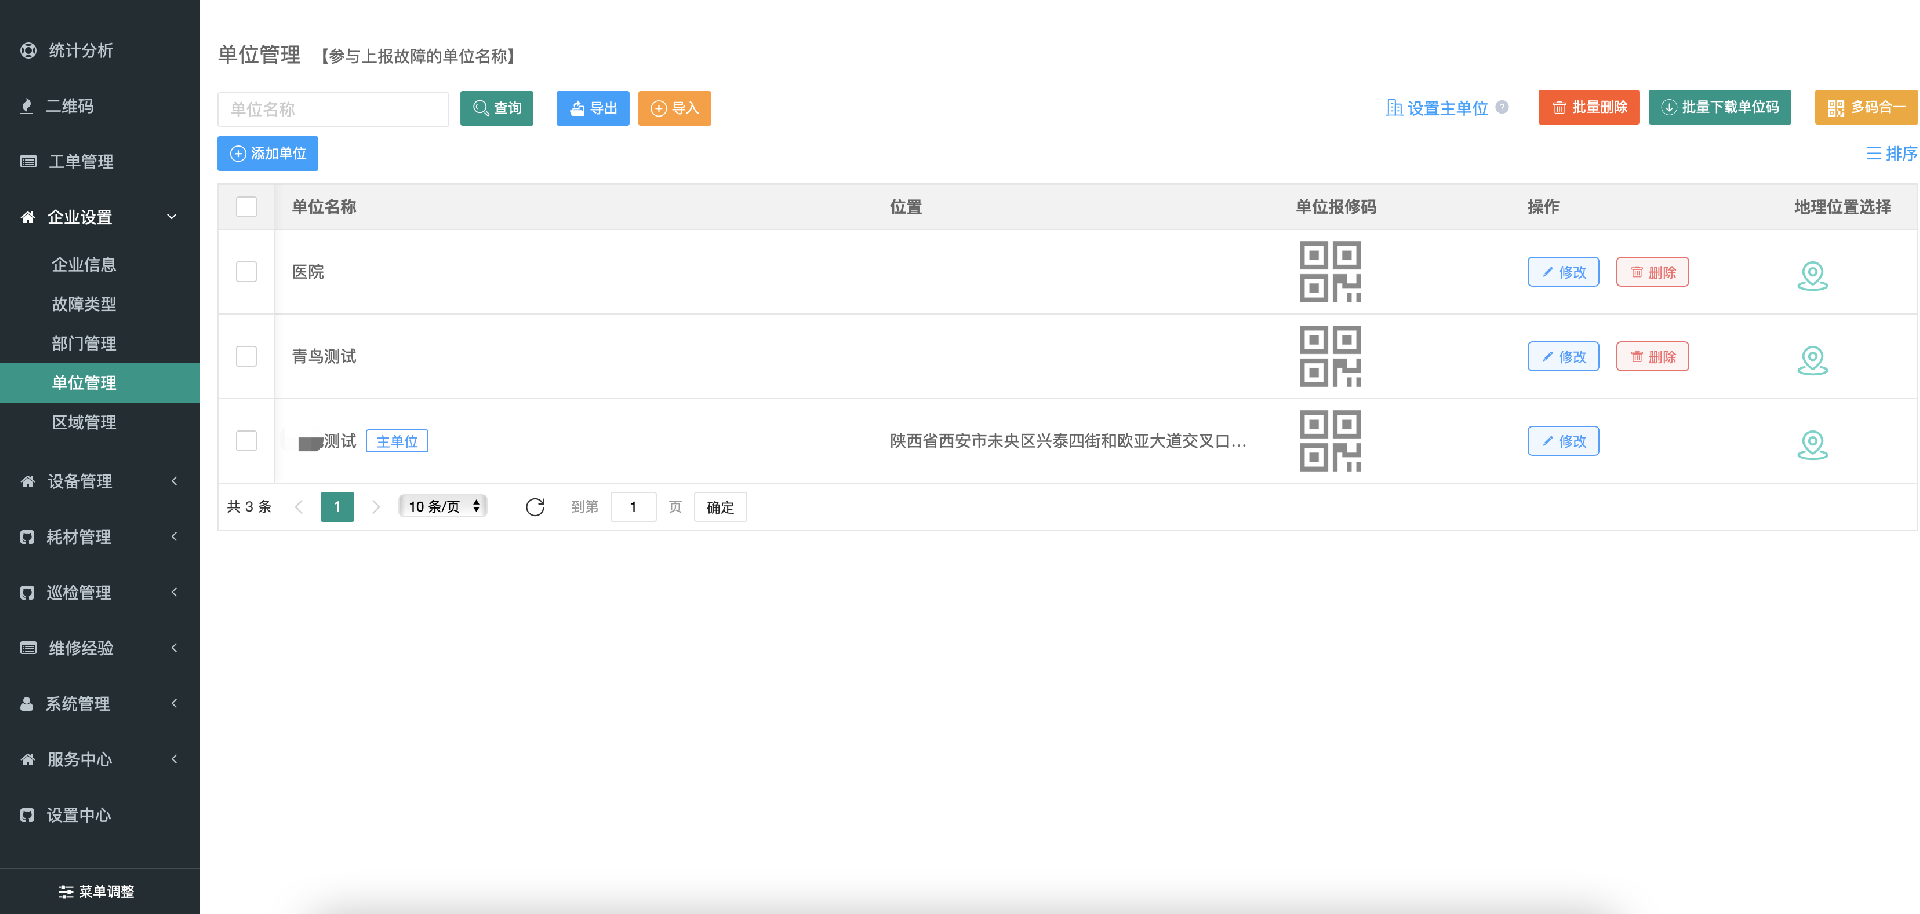Click the 批量删除 button

[x=1589, y=107]
